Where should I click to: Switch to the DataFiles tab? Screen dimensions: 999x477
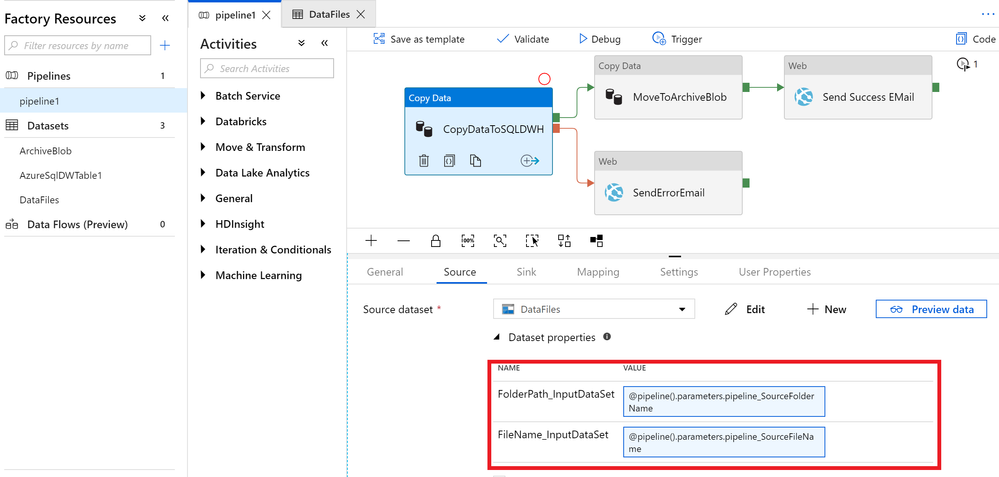pos(329,14)
